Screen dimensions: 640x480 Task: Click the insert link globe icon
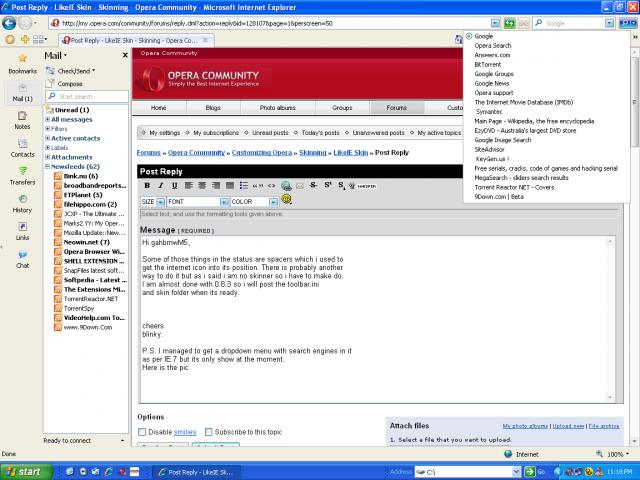click(x=286, y=186)
